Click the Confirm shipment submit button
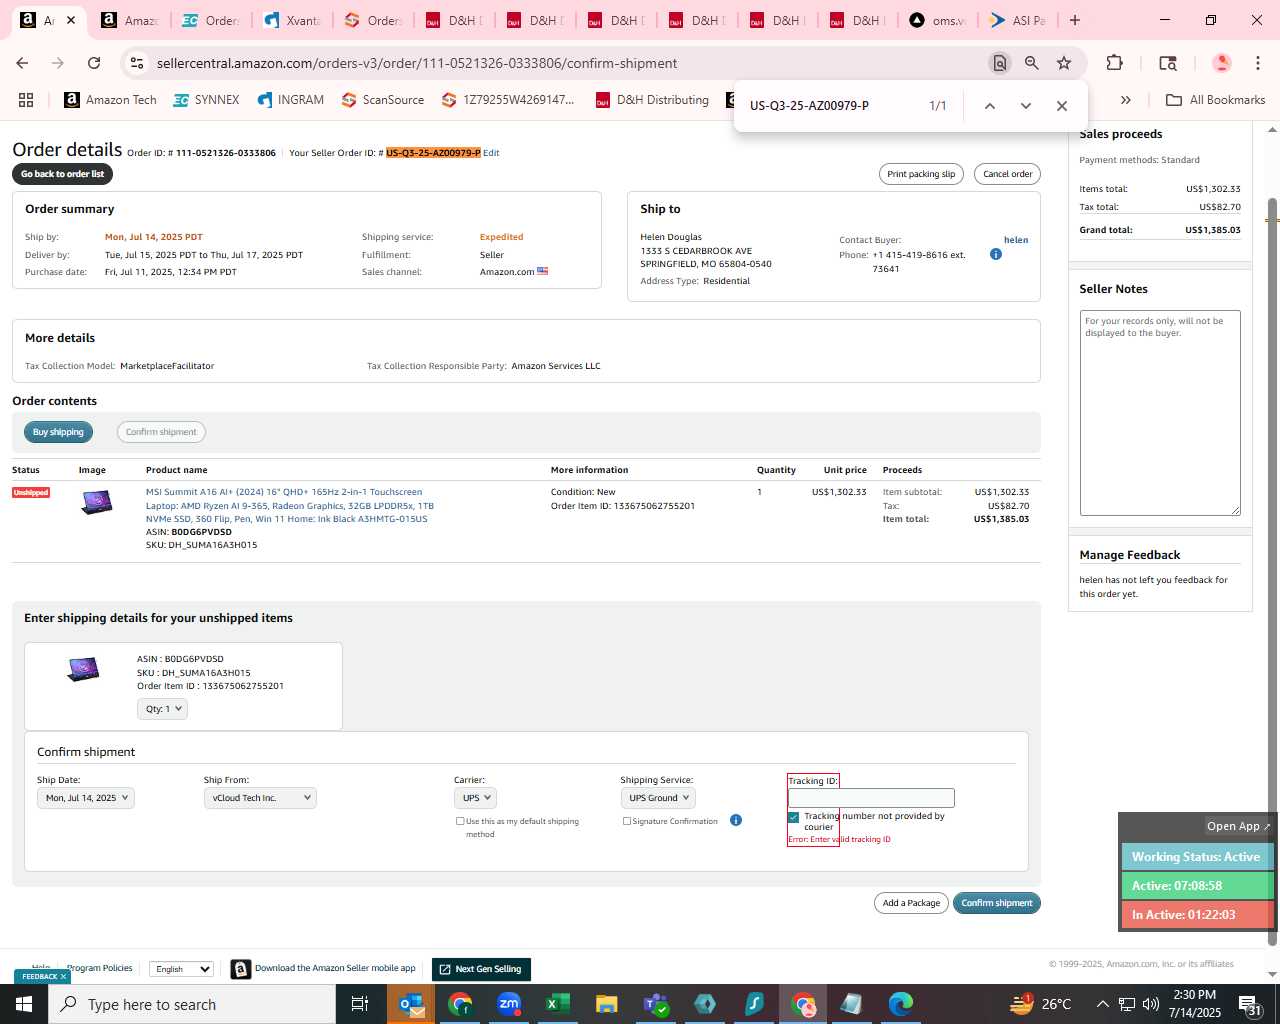Screen dimensions: 1280x1024 coord(997,903)
